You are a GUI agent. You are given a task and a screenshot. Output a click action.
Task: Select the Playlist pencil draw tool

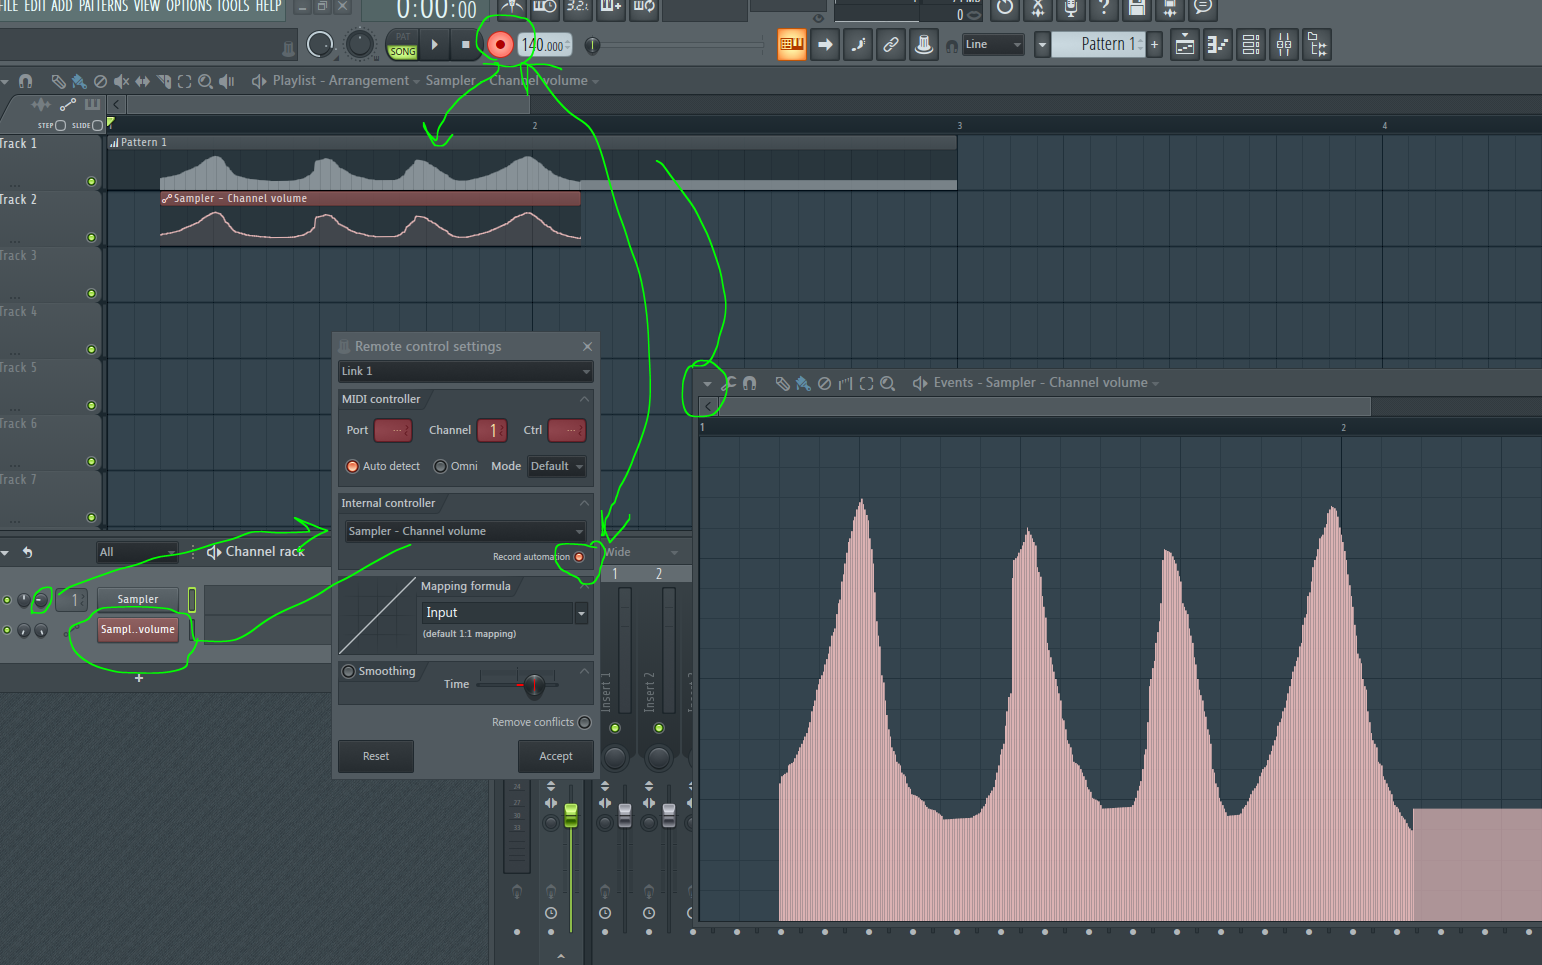pos(58,81)
